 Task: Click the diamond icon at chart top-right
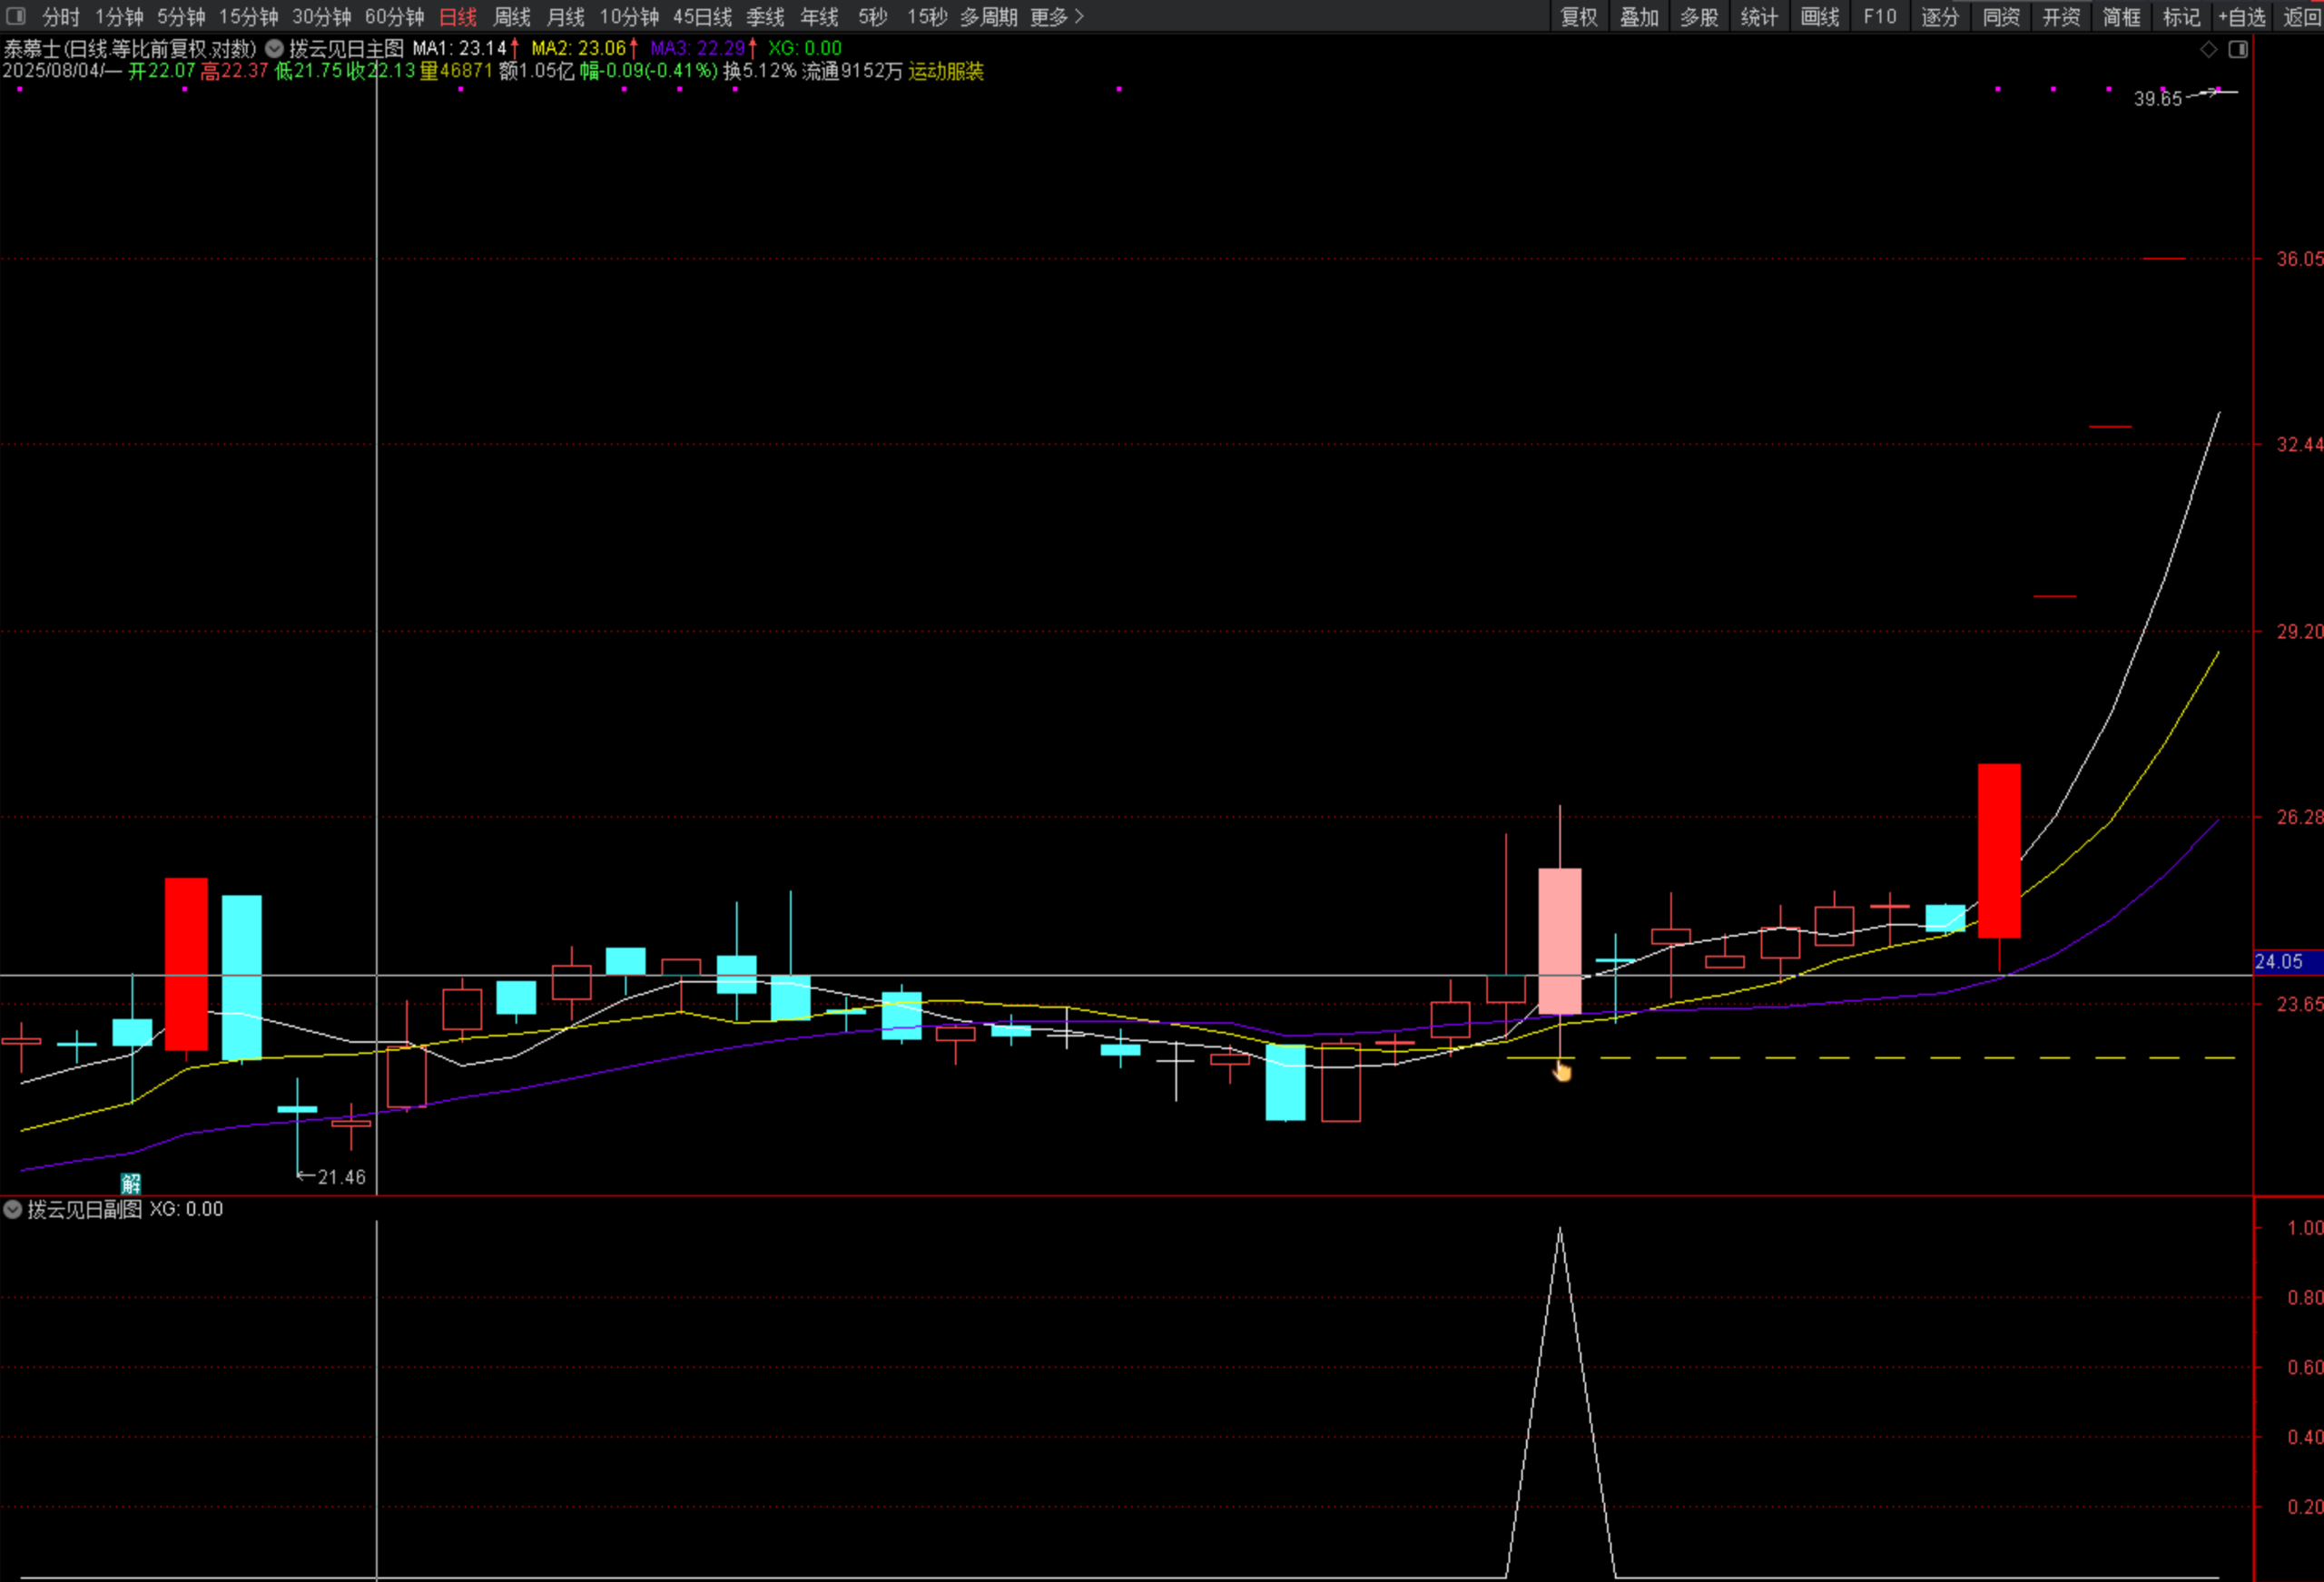click(2208, 49)
